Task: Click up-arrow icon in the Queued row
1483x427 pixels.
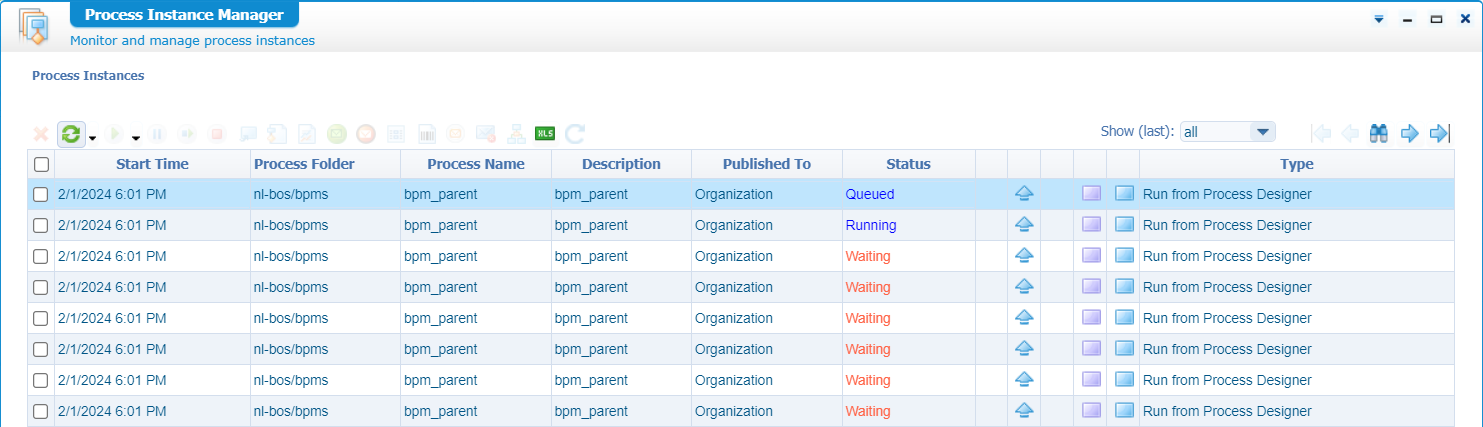Action: point(1024,194)
